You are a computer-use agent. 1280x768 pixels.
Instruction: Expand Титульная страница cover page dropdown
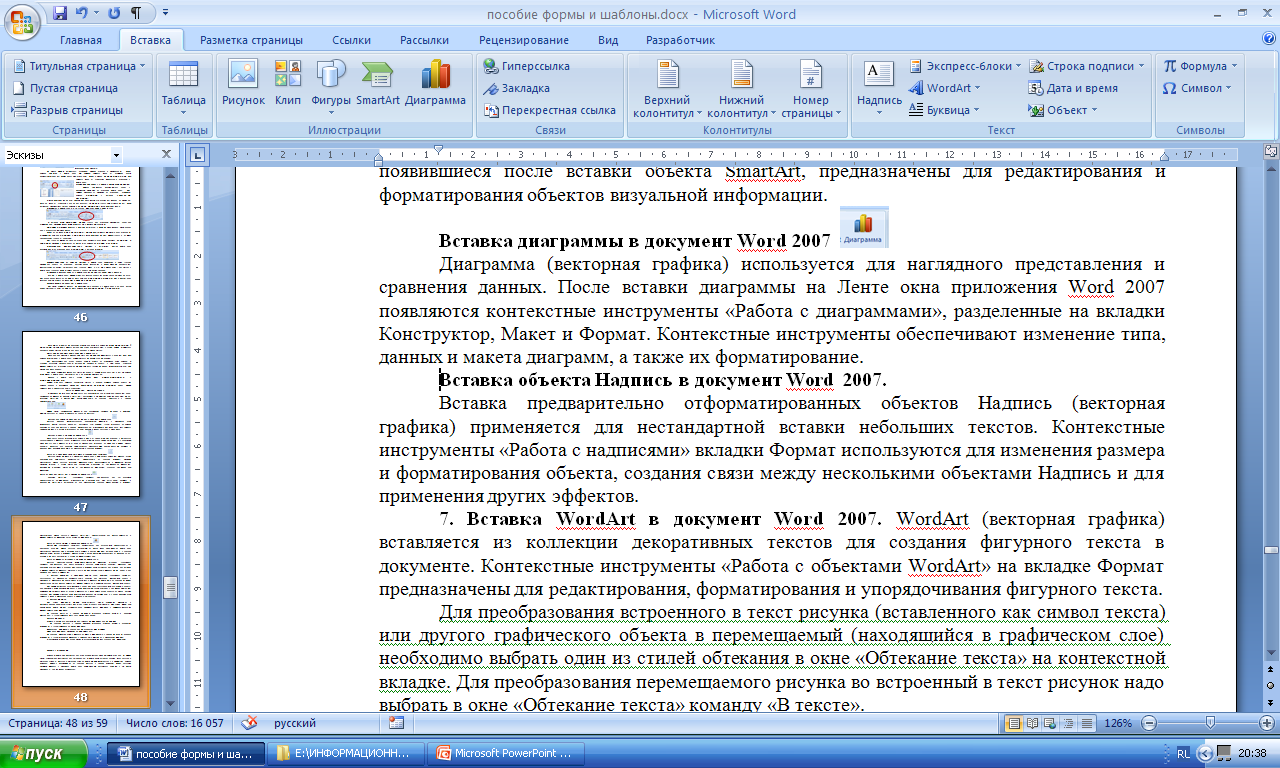[x=143, y=66]
